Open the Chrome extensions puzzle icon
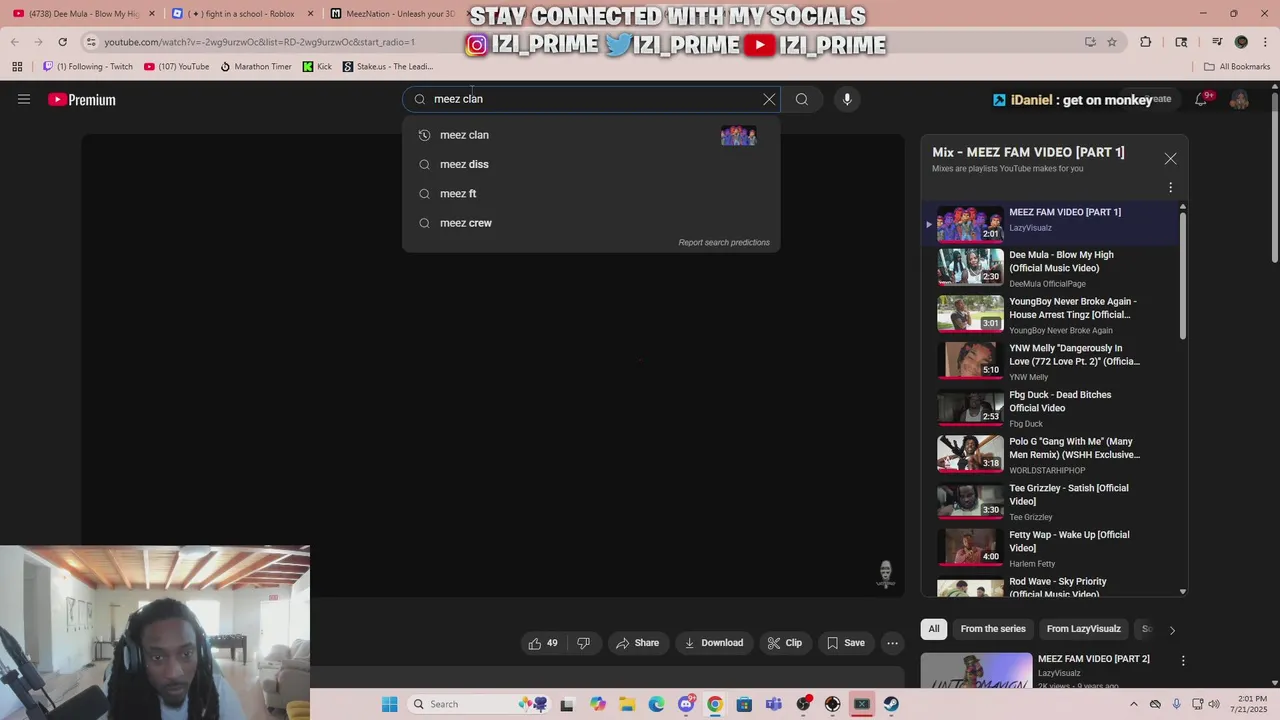Viewport: 1280px width, 720px height. pyautogui.click(x=1146, y=42)
